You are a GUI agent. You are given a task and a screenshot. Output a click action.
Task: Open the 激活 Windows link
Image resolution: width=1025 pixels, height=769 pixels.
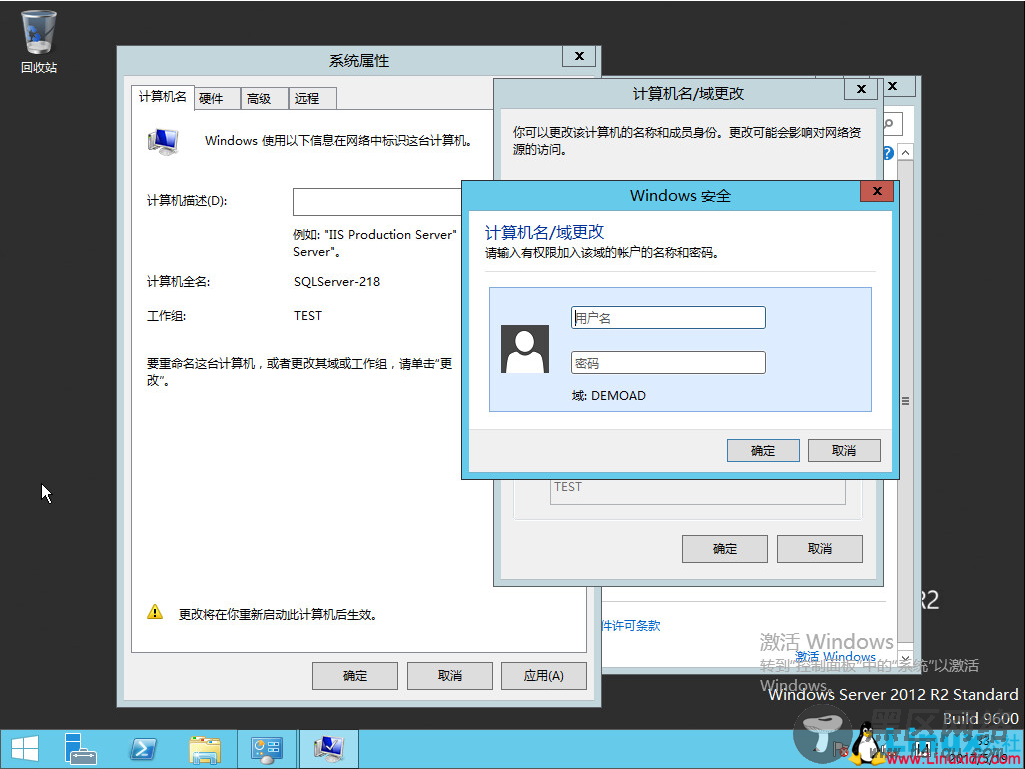pyautogui.click(x=835, y=656)
